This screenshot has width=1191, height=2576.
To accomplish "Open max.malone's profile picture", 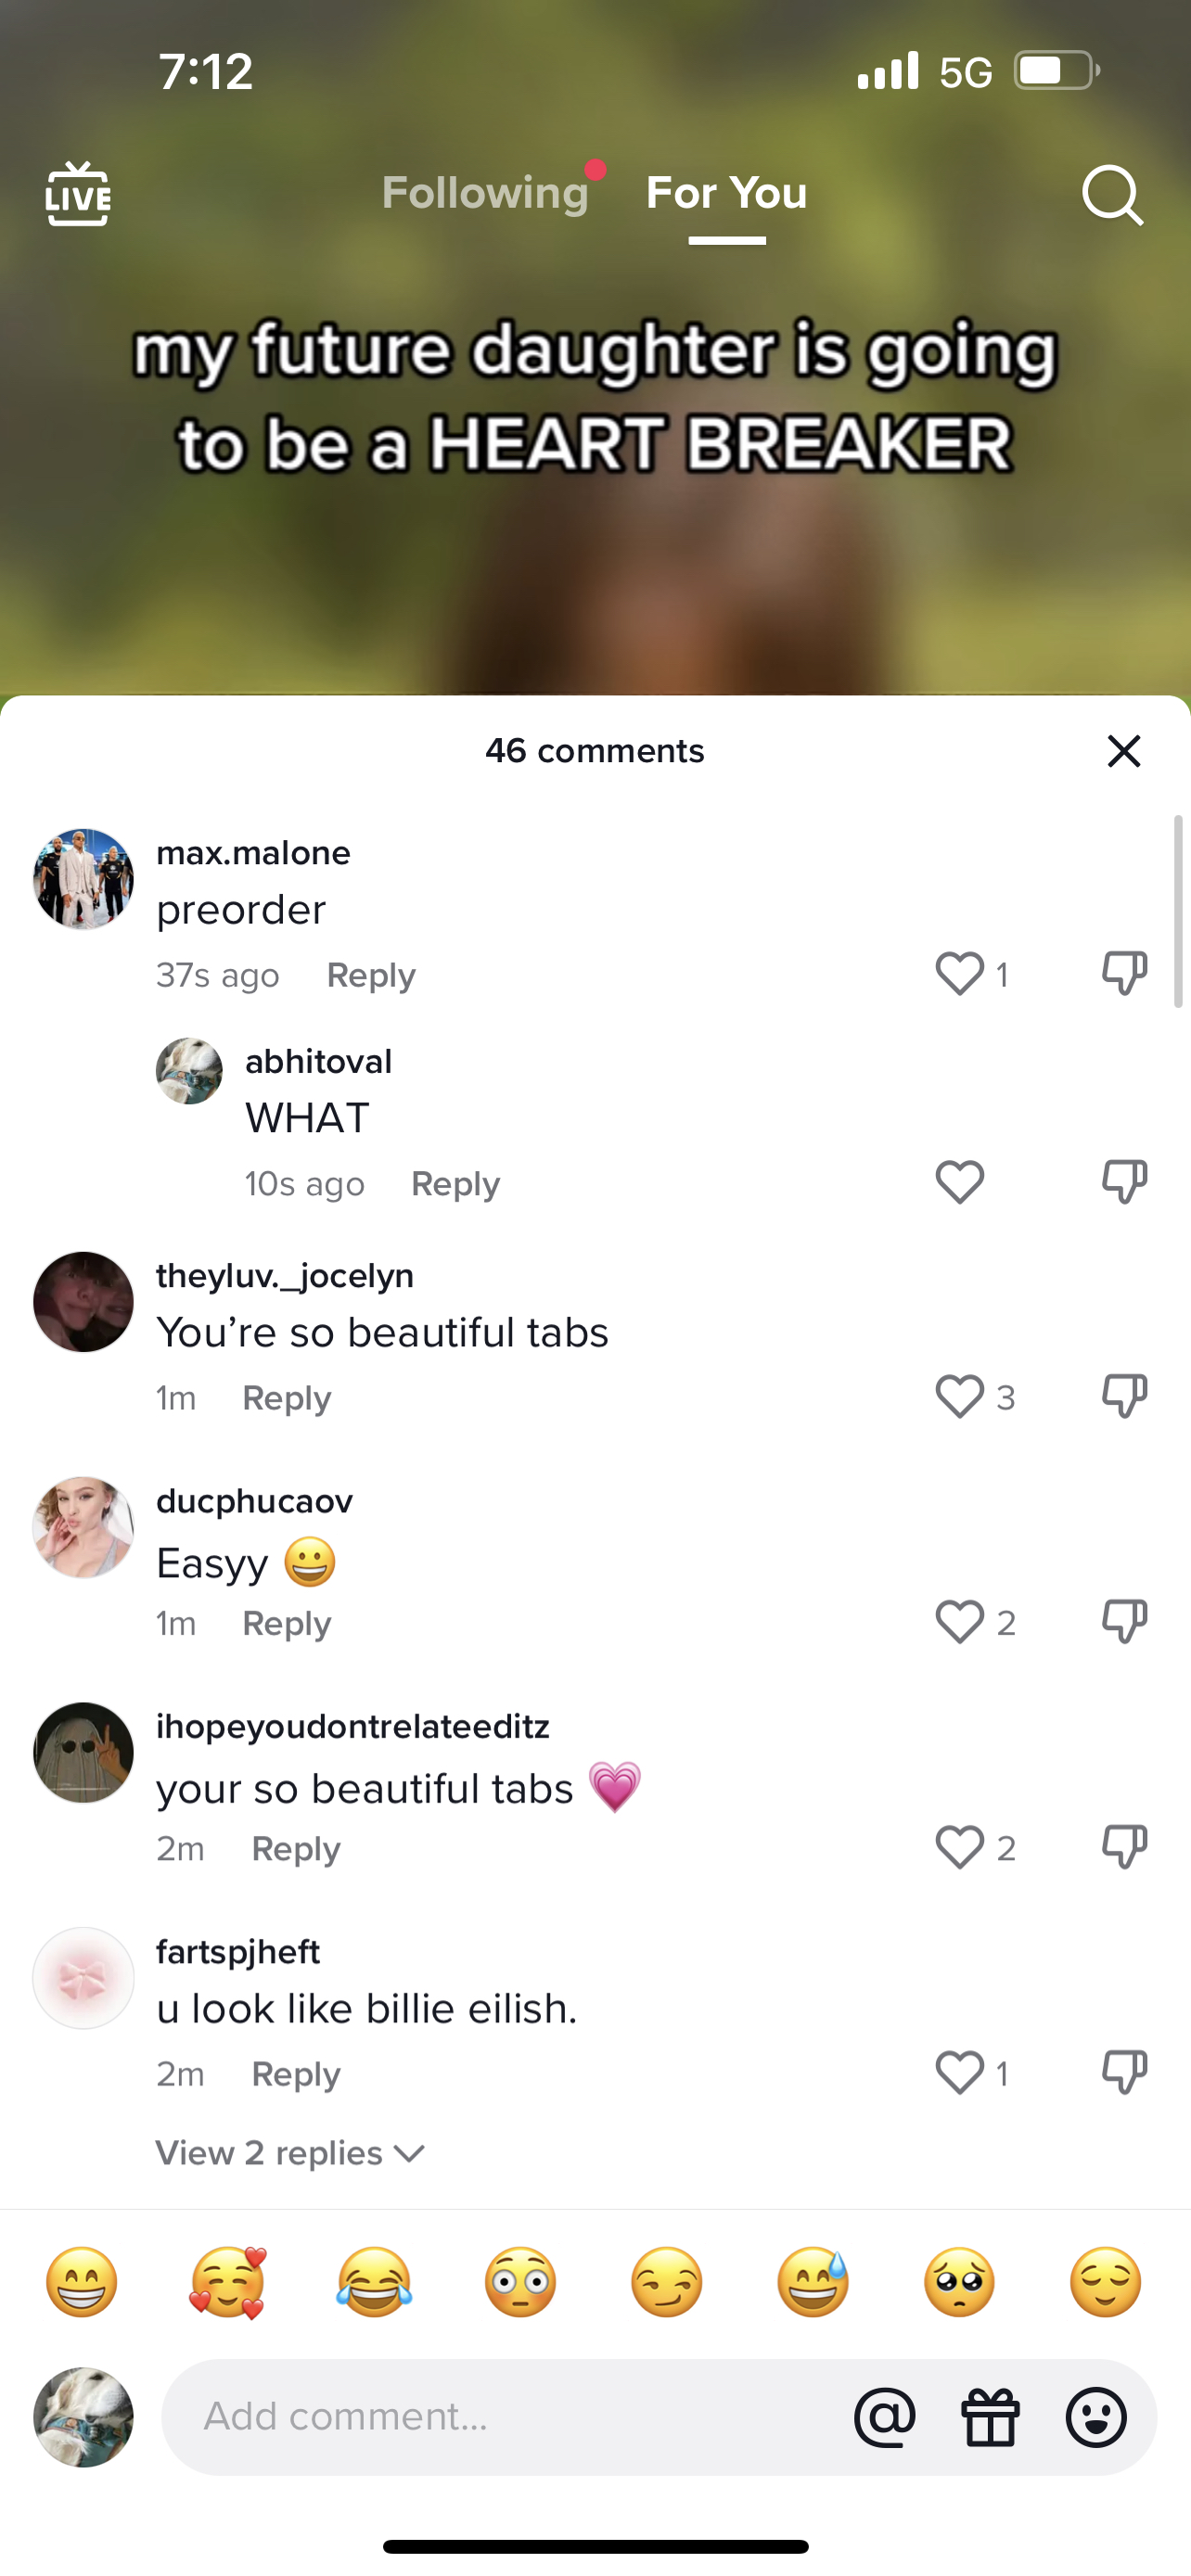I will [83, 879].
